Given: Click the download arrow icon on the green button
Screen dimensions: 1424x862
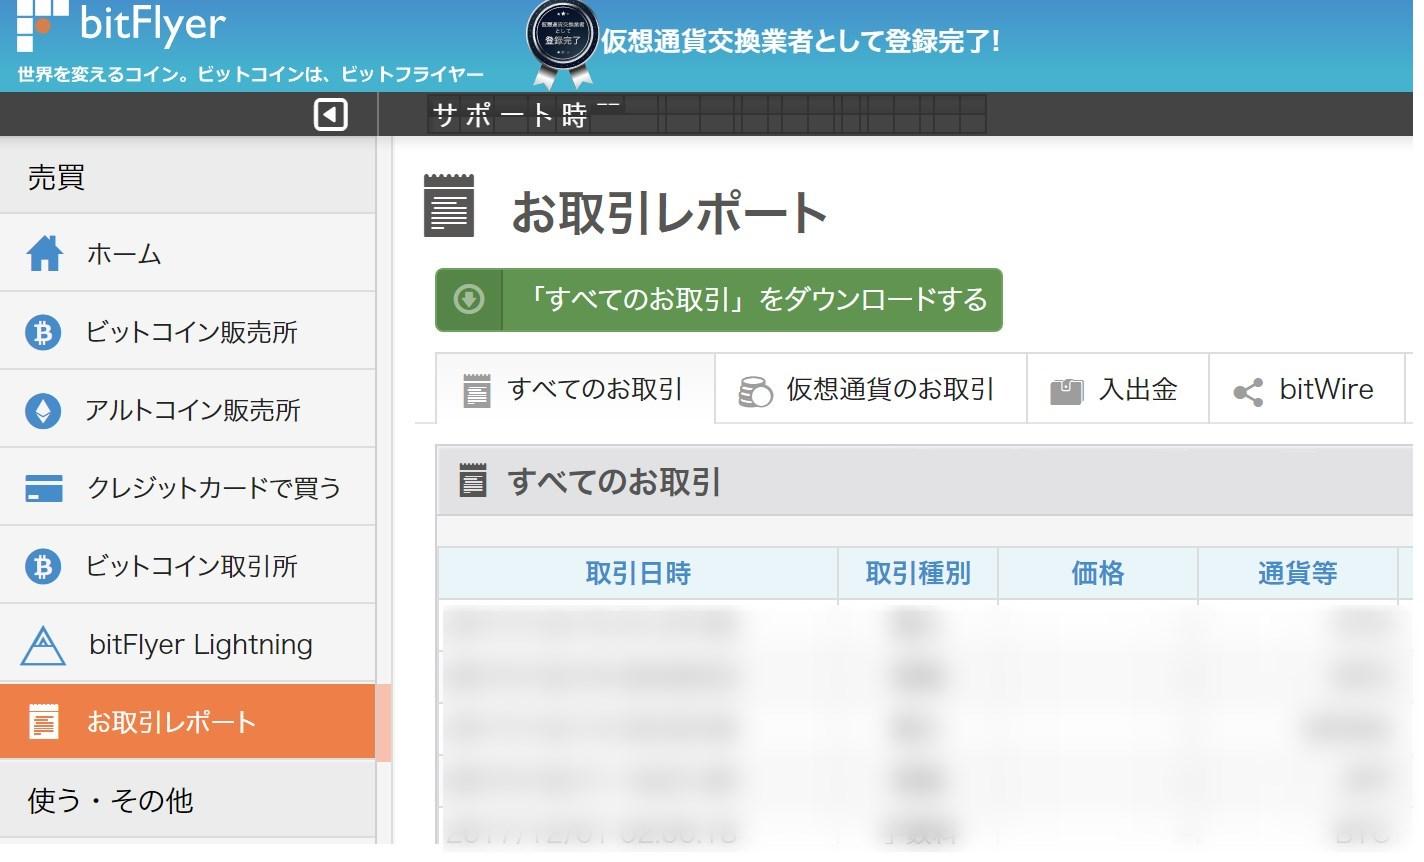Looking at the screenshot, I should pos(469,299).
